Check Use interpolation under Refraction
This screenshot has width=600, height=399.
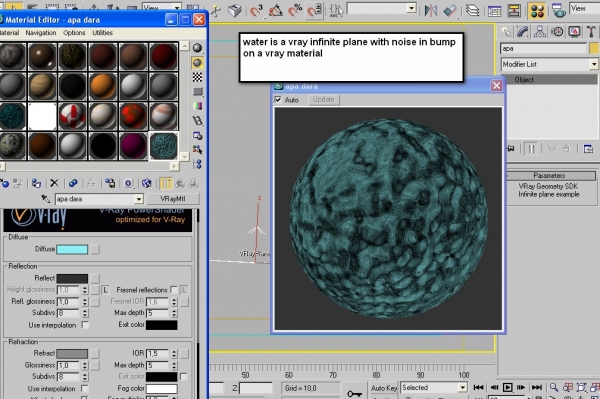[85, 388]
